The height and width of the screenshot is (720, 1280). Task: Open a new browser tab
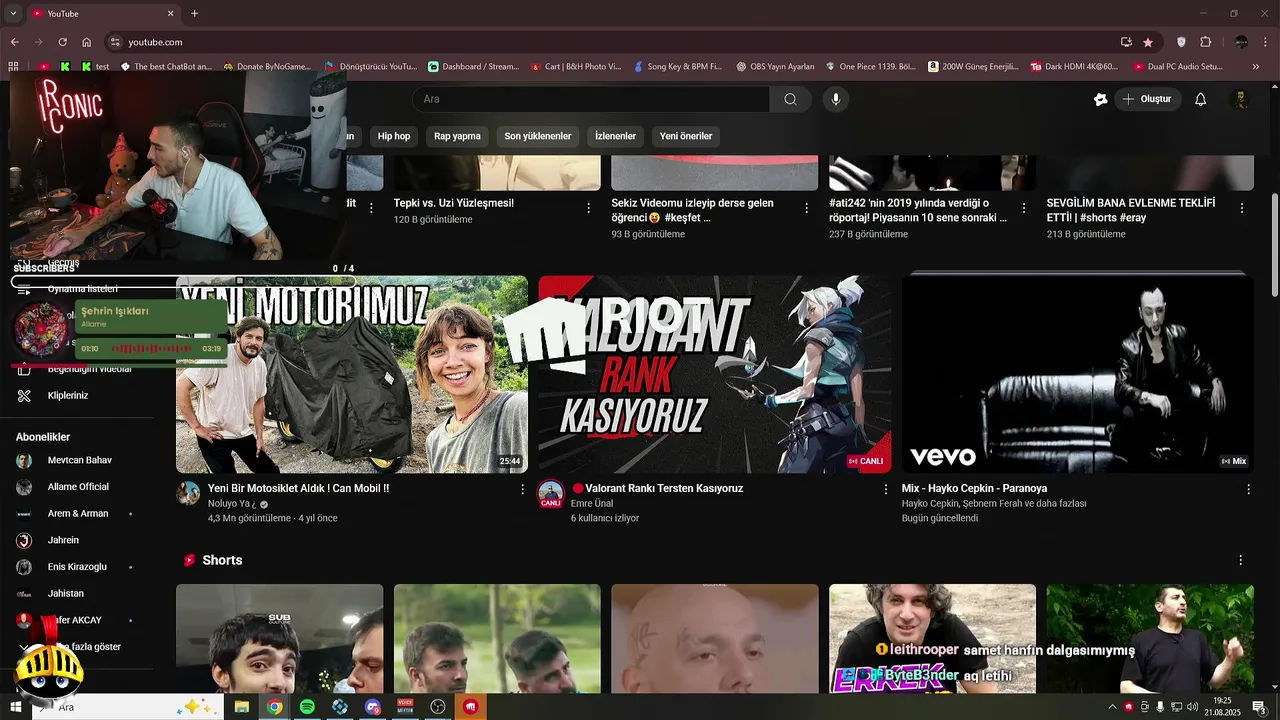(195, 13)
